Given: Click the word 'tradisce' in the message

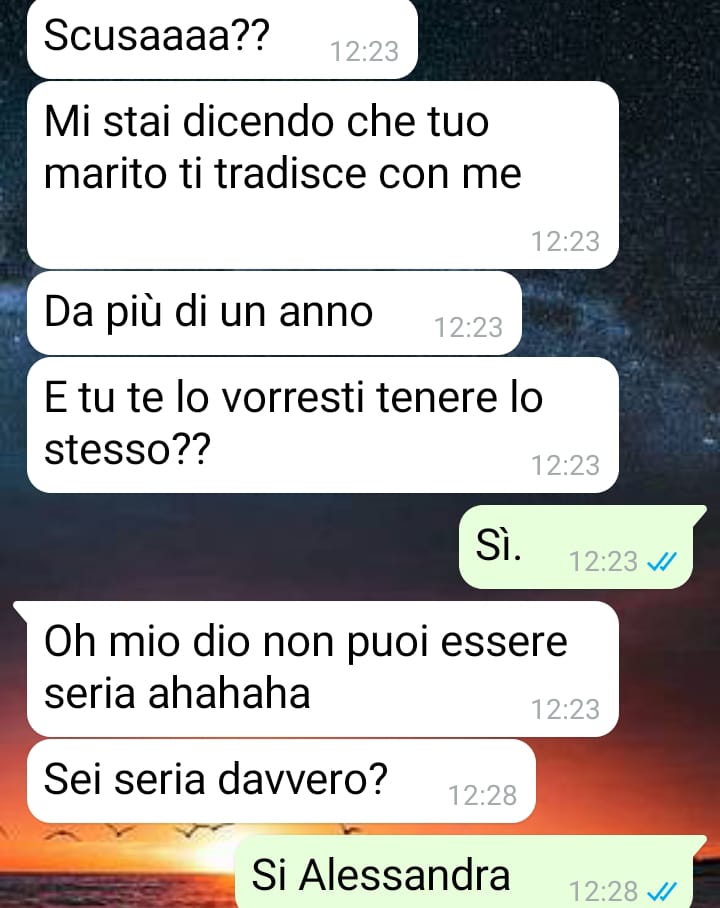Looking at the screenshot, I should tap(291, 173).
